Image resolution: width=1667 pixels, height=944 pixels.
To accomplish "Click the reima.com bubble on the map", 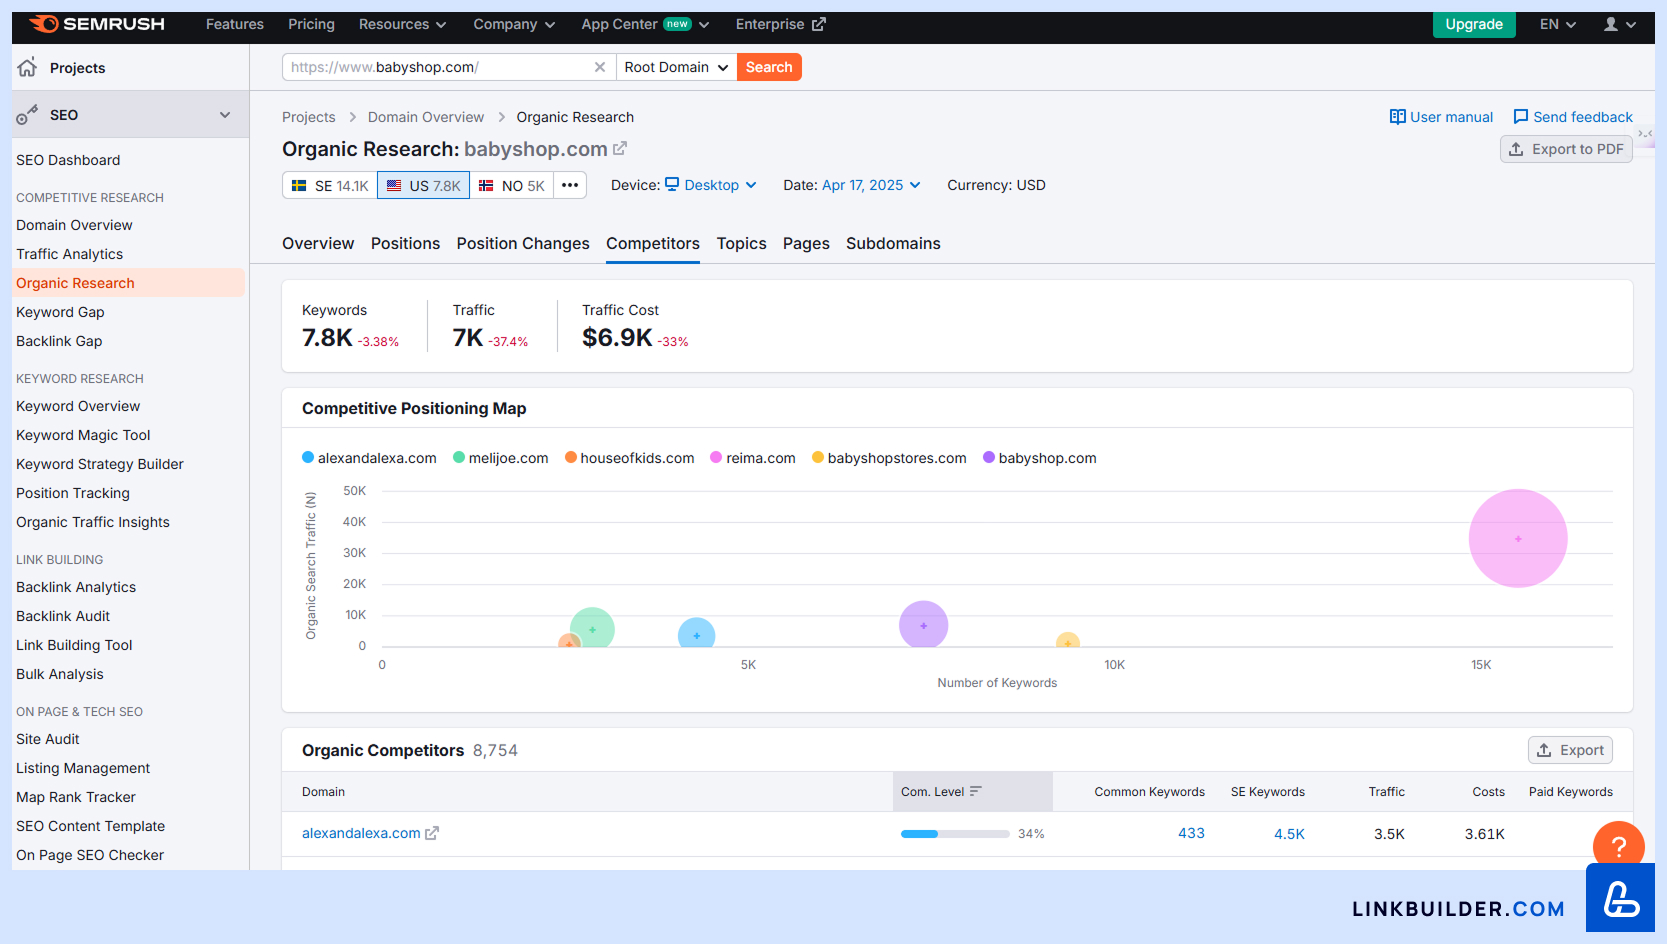I will (x=1518, y=538).
